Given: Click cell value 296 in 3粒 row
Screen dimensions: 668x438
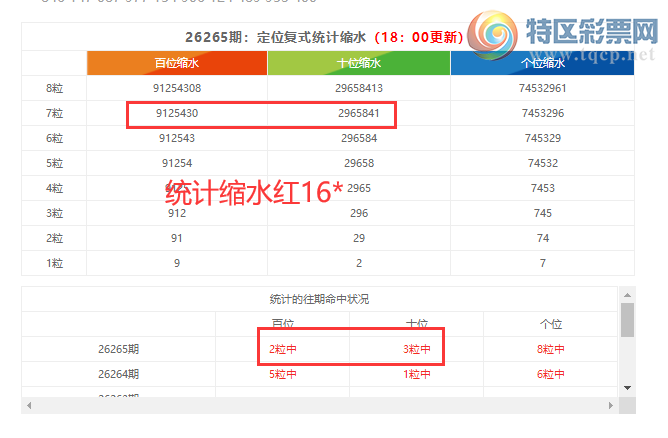Looking at the screenshot, I should 359,213.
